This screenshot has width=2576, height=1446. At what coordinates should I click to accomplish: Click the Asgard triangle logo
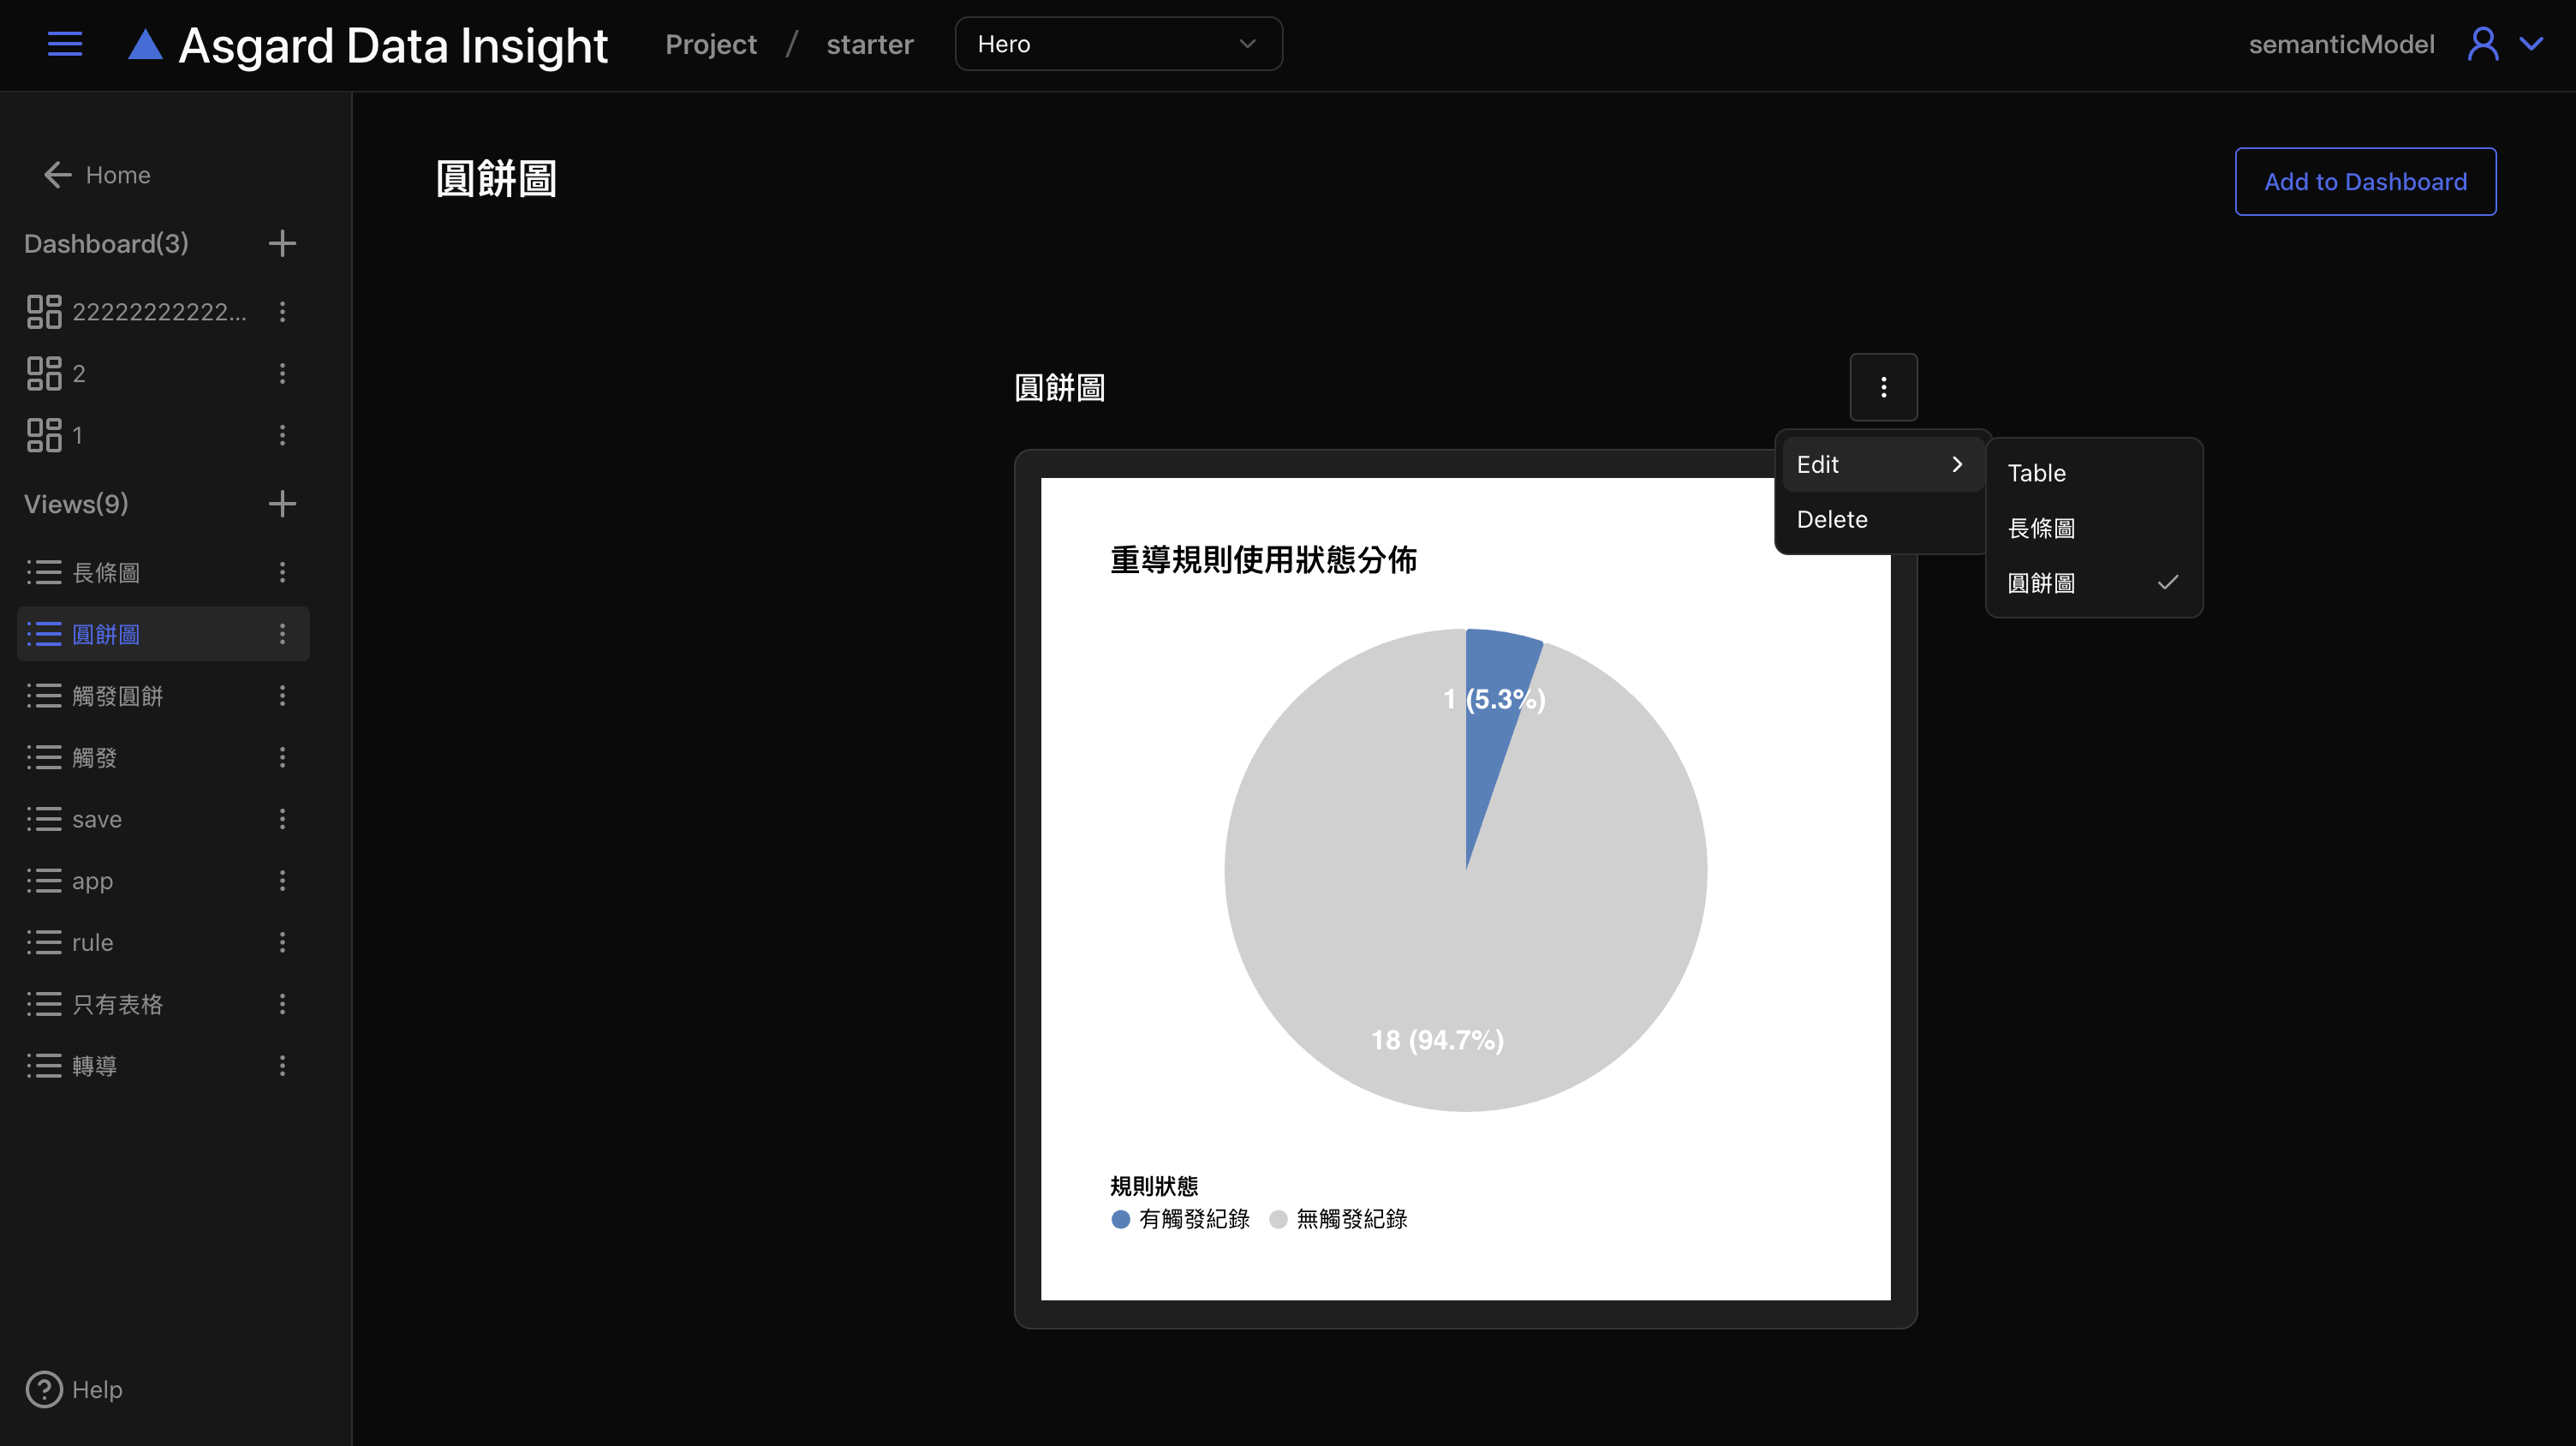[x=145, y=45]
